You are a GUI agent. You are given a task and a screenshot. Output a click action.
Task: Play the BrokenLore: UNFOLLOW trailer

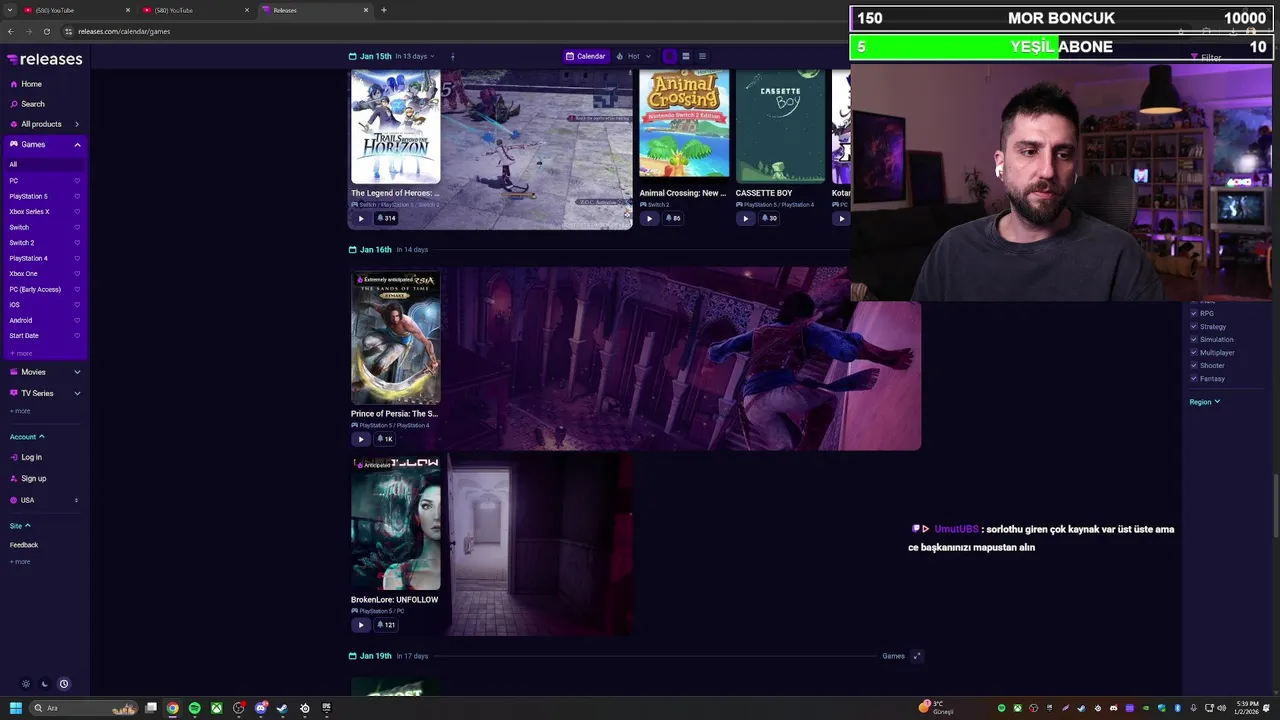coord(361,625)
